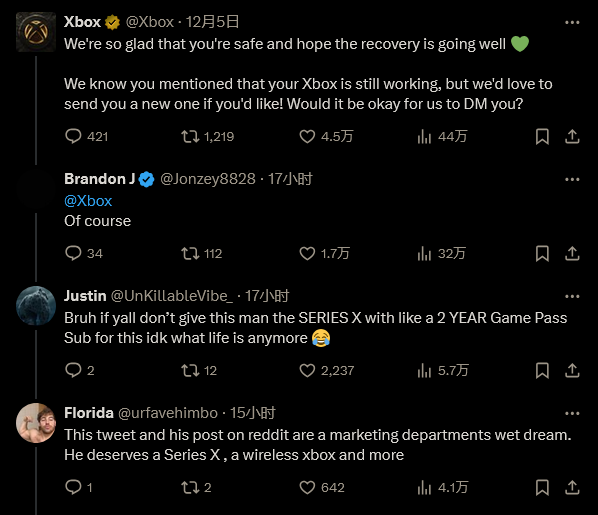Reply to the Xbox tweet

[x=73, y=136]
